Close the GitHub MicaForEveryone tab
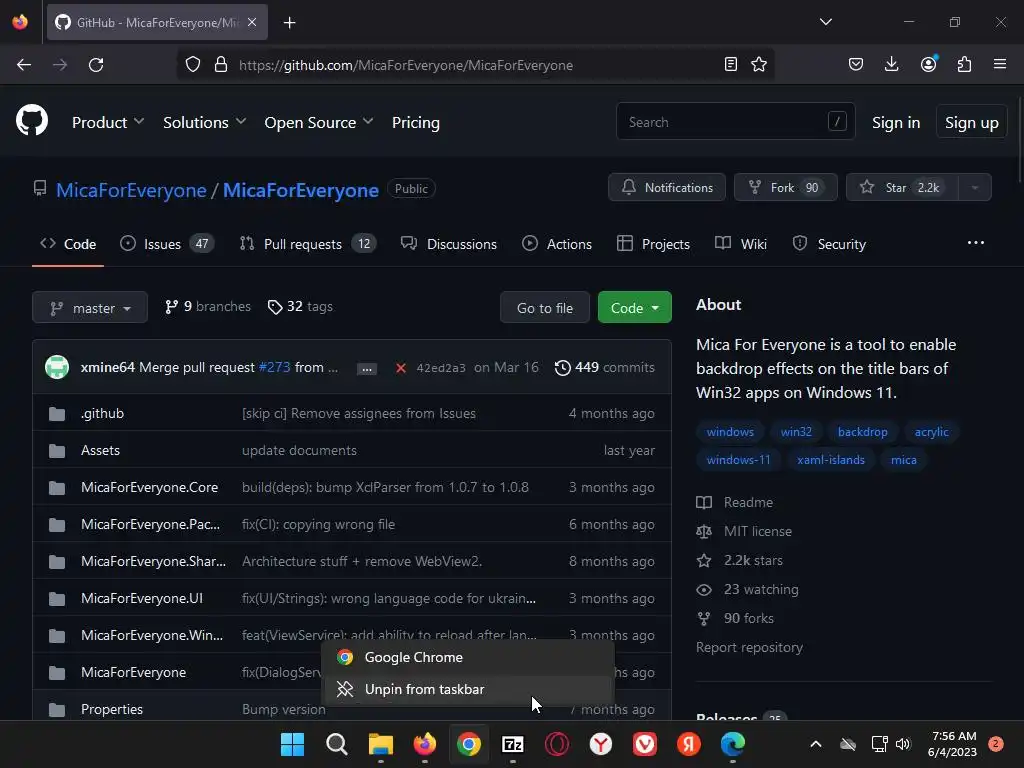Image resolution: width=1024 pixels, height=768 pixels. coord(252,22)
